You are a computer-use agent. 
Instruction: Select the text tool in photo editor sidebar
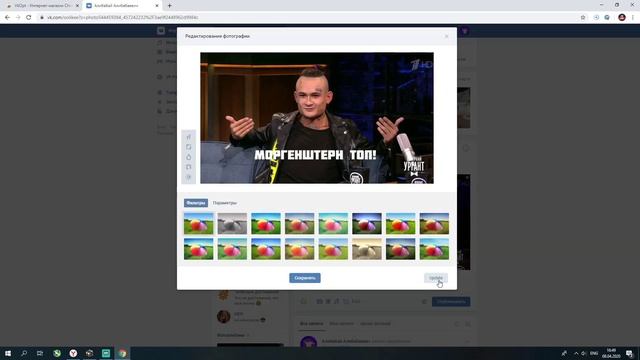tap(189, 137)
